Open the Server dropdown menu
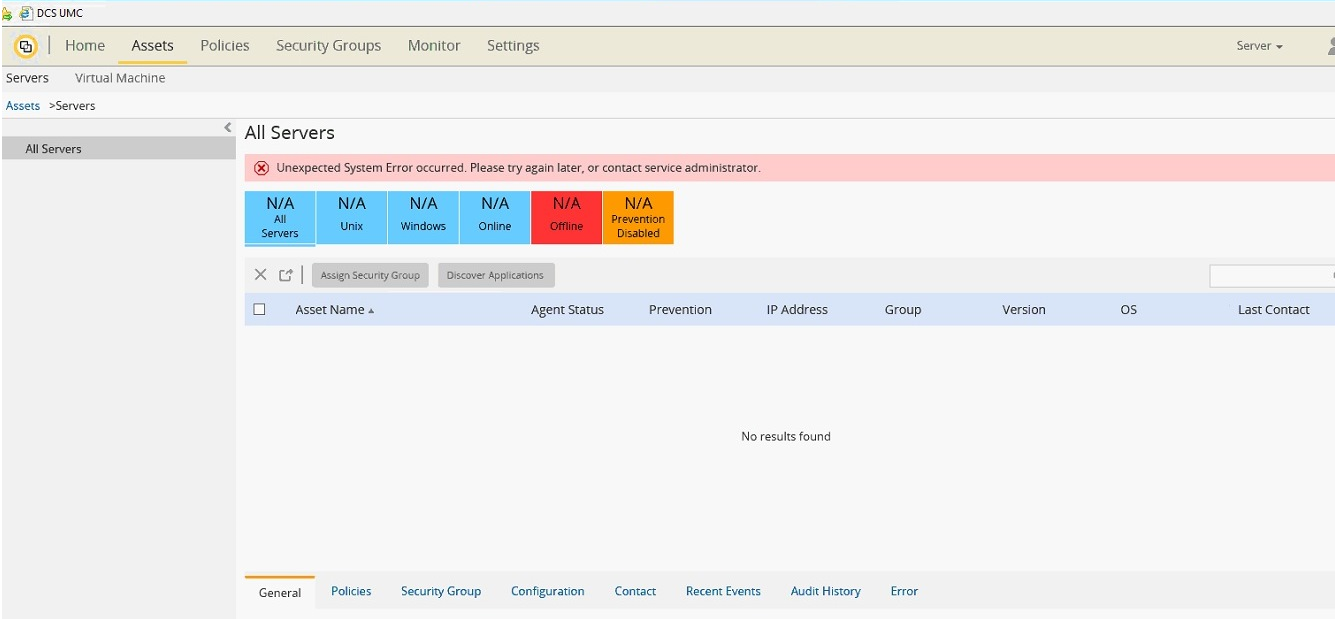The height and width of the screenshot is (619, 1335). (x=1259, y=46)
